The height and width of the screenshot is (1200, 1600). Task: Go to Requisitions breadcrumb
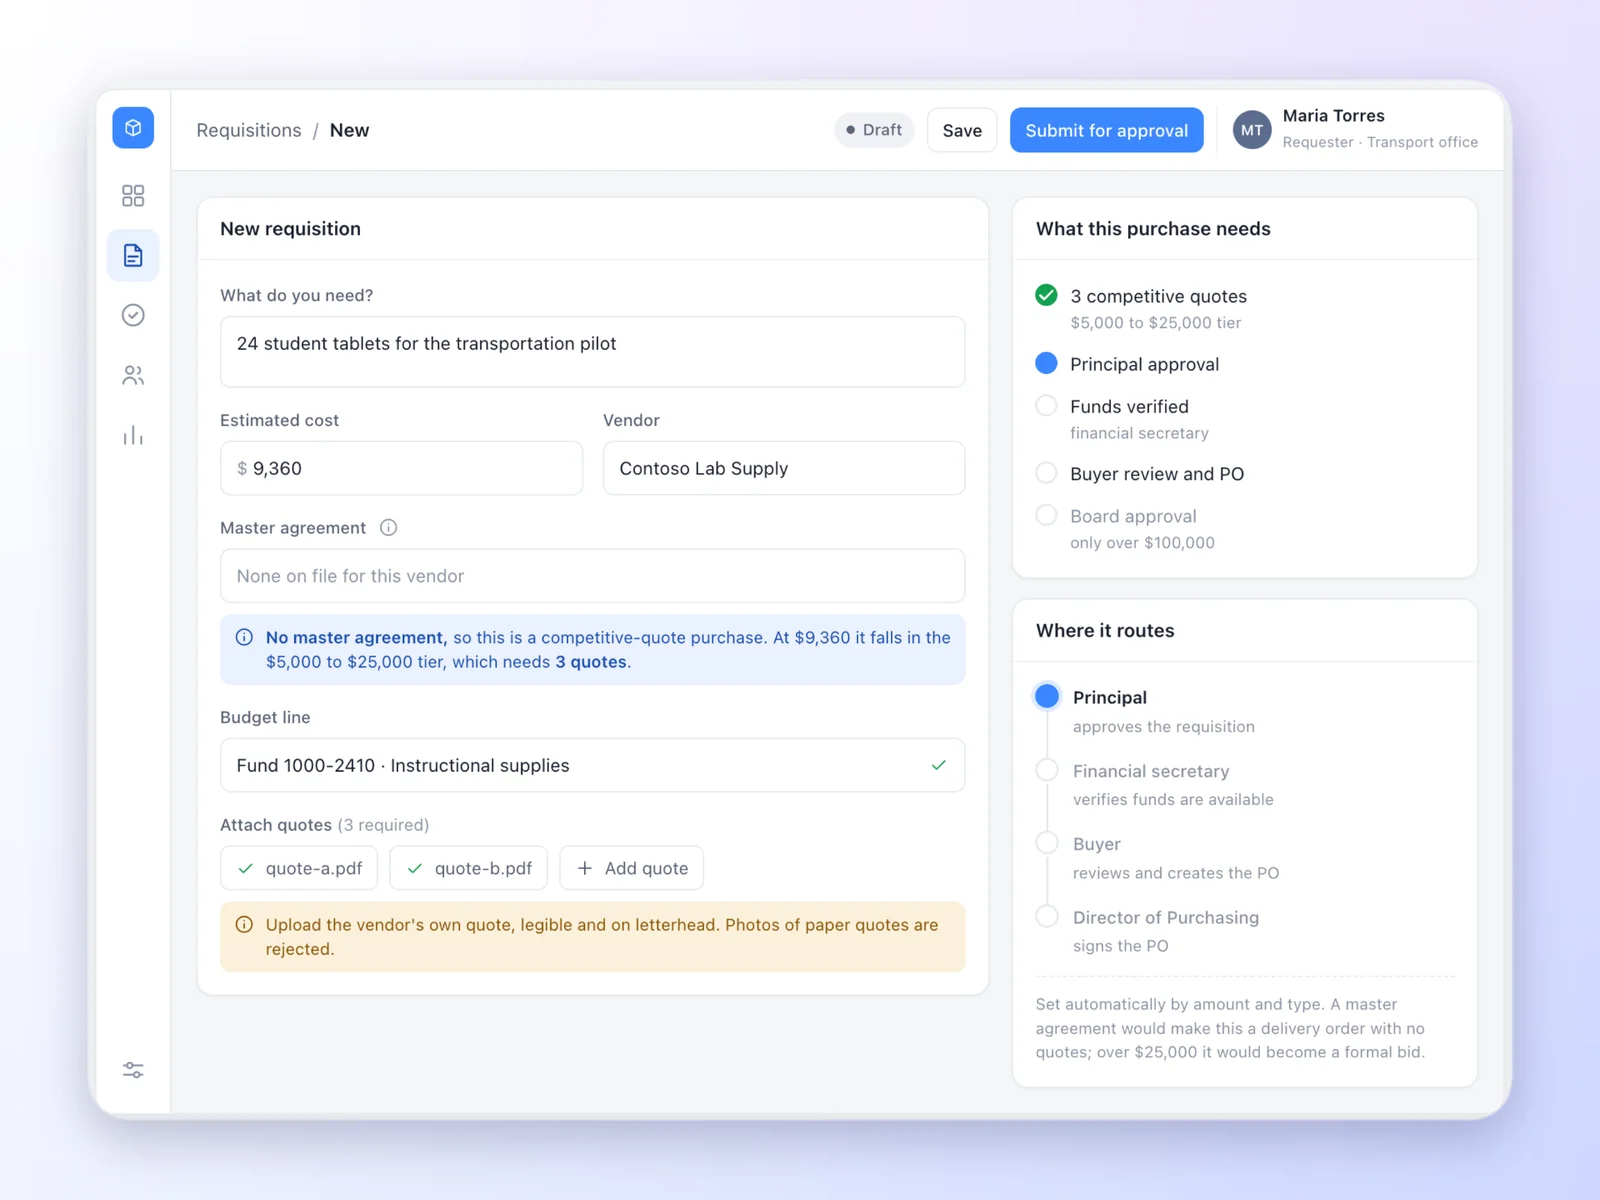(249, 130)
